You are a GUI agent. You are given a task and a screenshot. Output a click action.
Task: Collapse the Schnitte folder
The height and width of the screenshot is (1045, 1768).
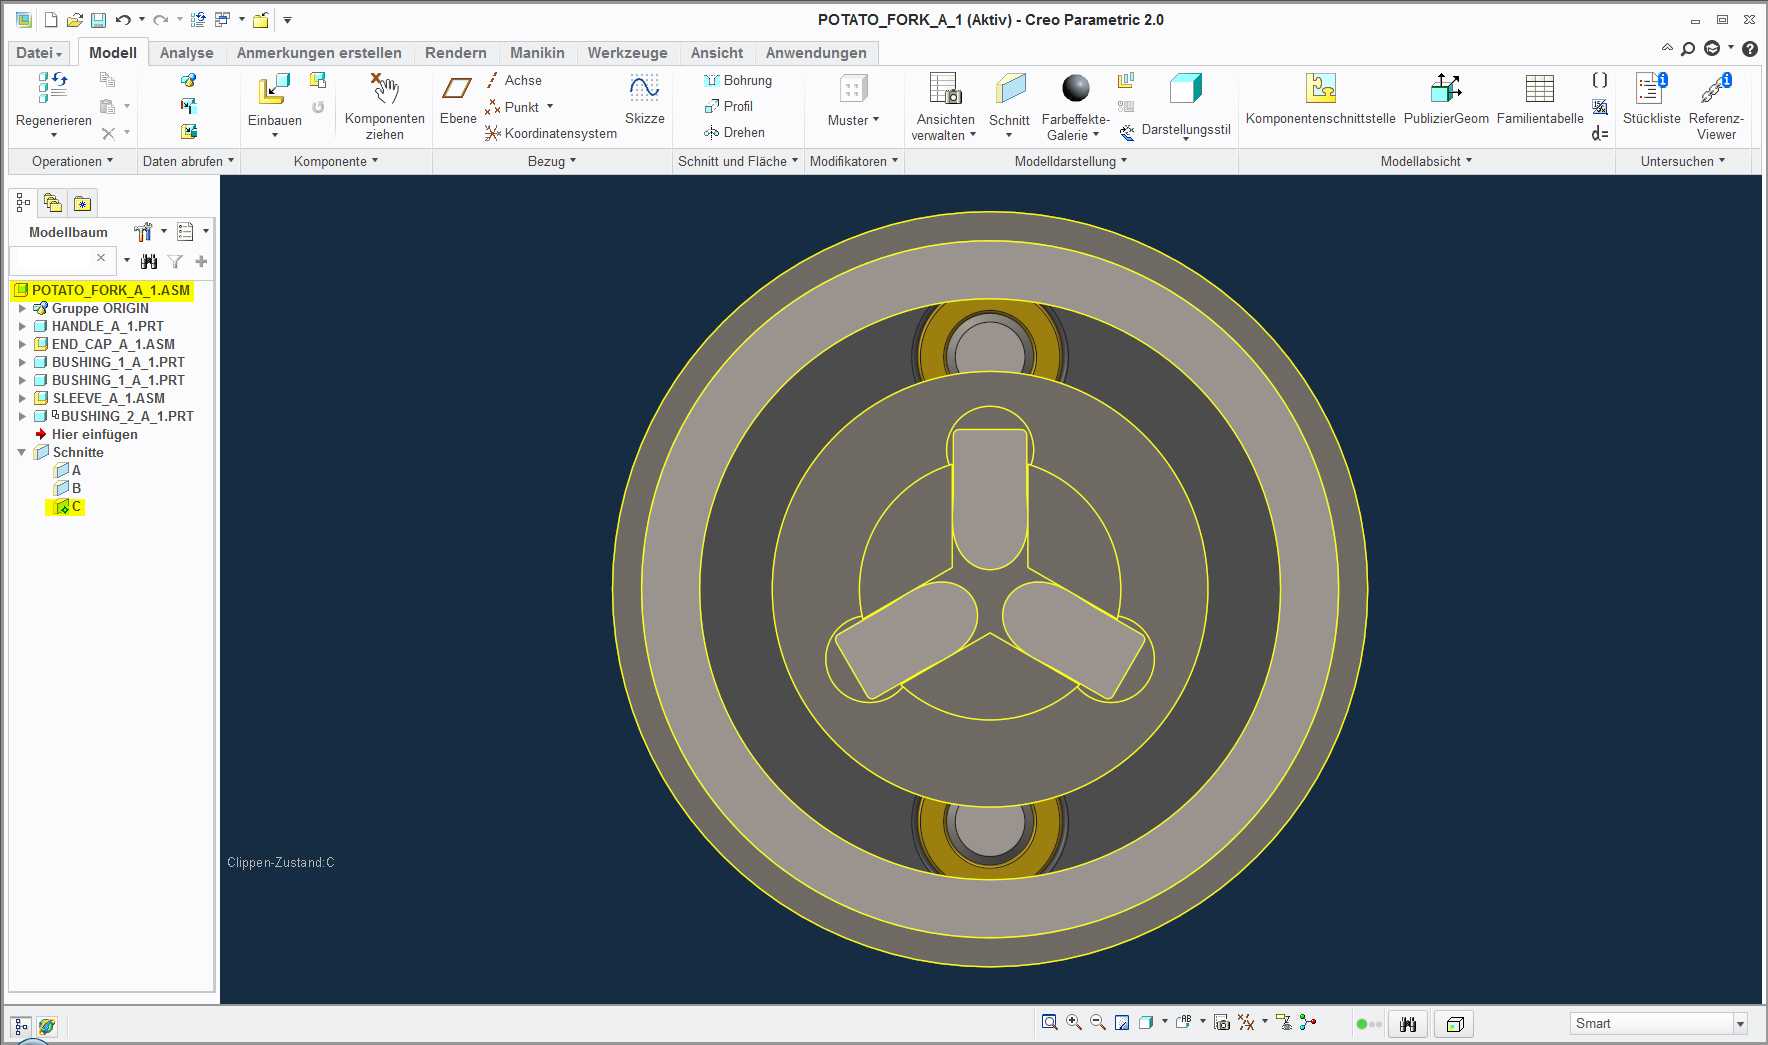pos(22,452)
